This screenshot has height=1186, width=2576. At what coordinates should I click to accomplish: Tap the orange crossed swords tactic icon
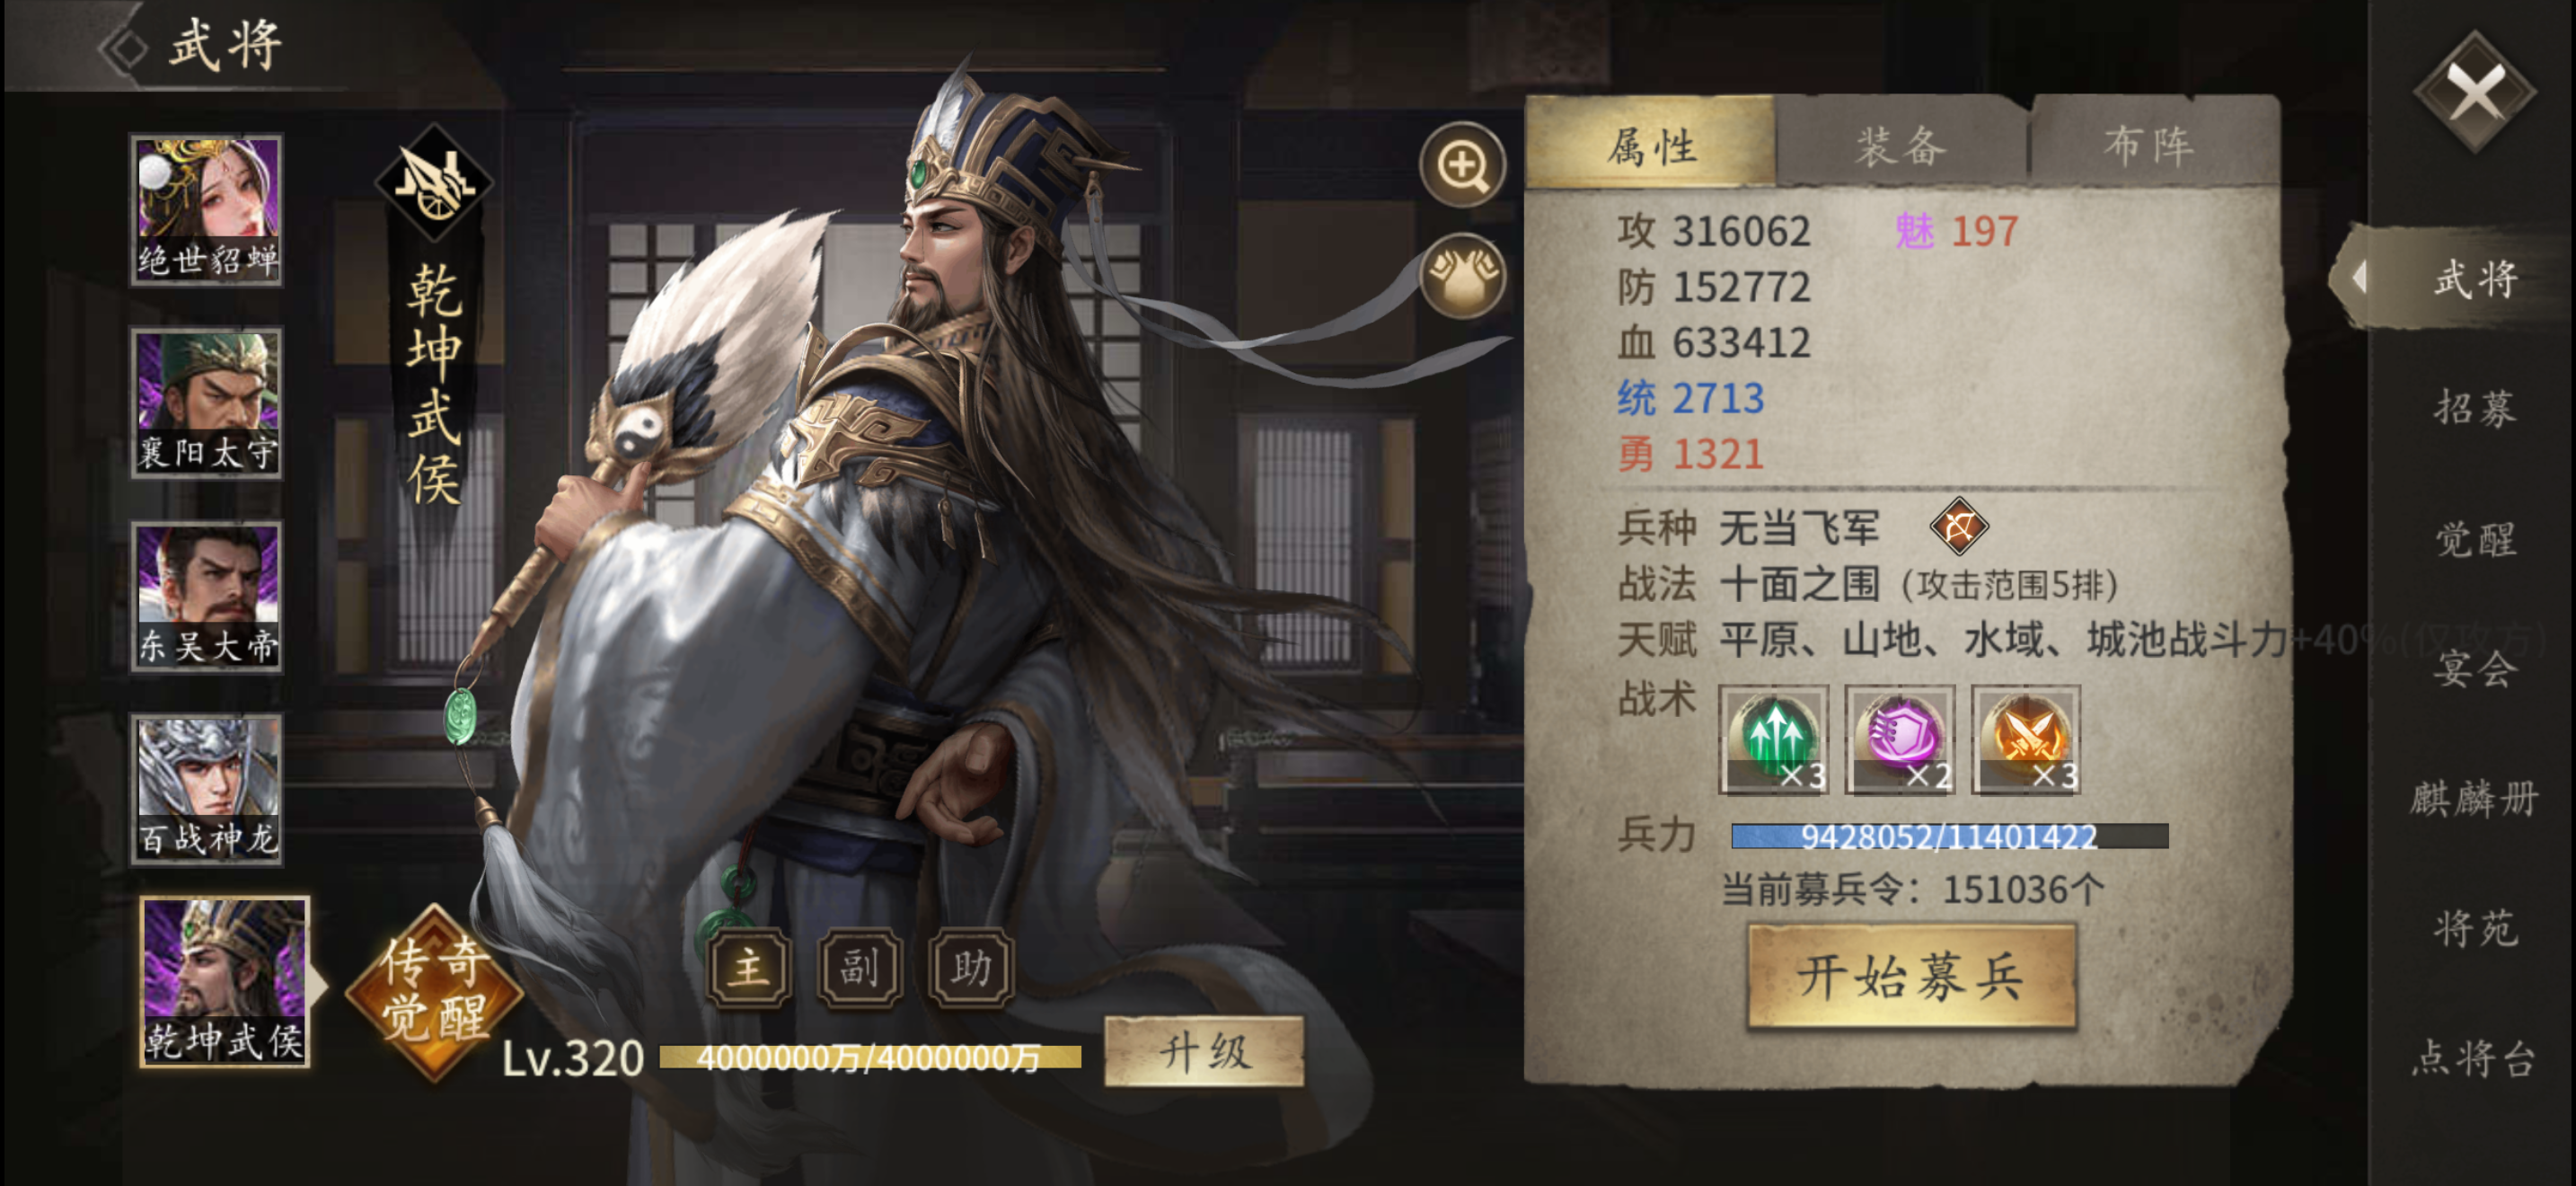tap(2025, 739)
